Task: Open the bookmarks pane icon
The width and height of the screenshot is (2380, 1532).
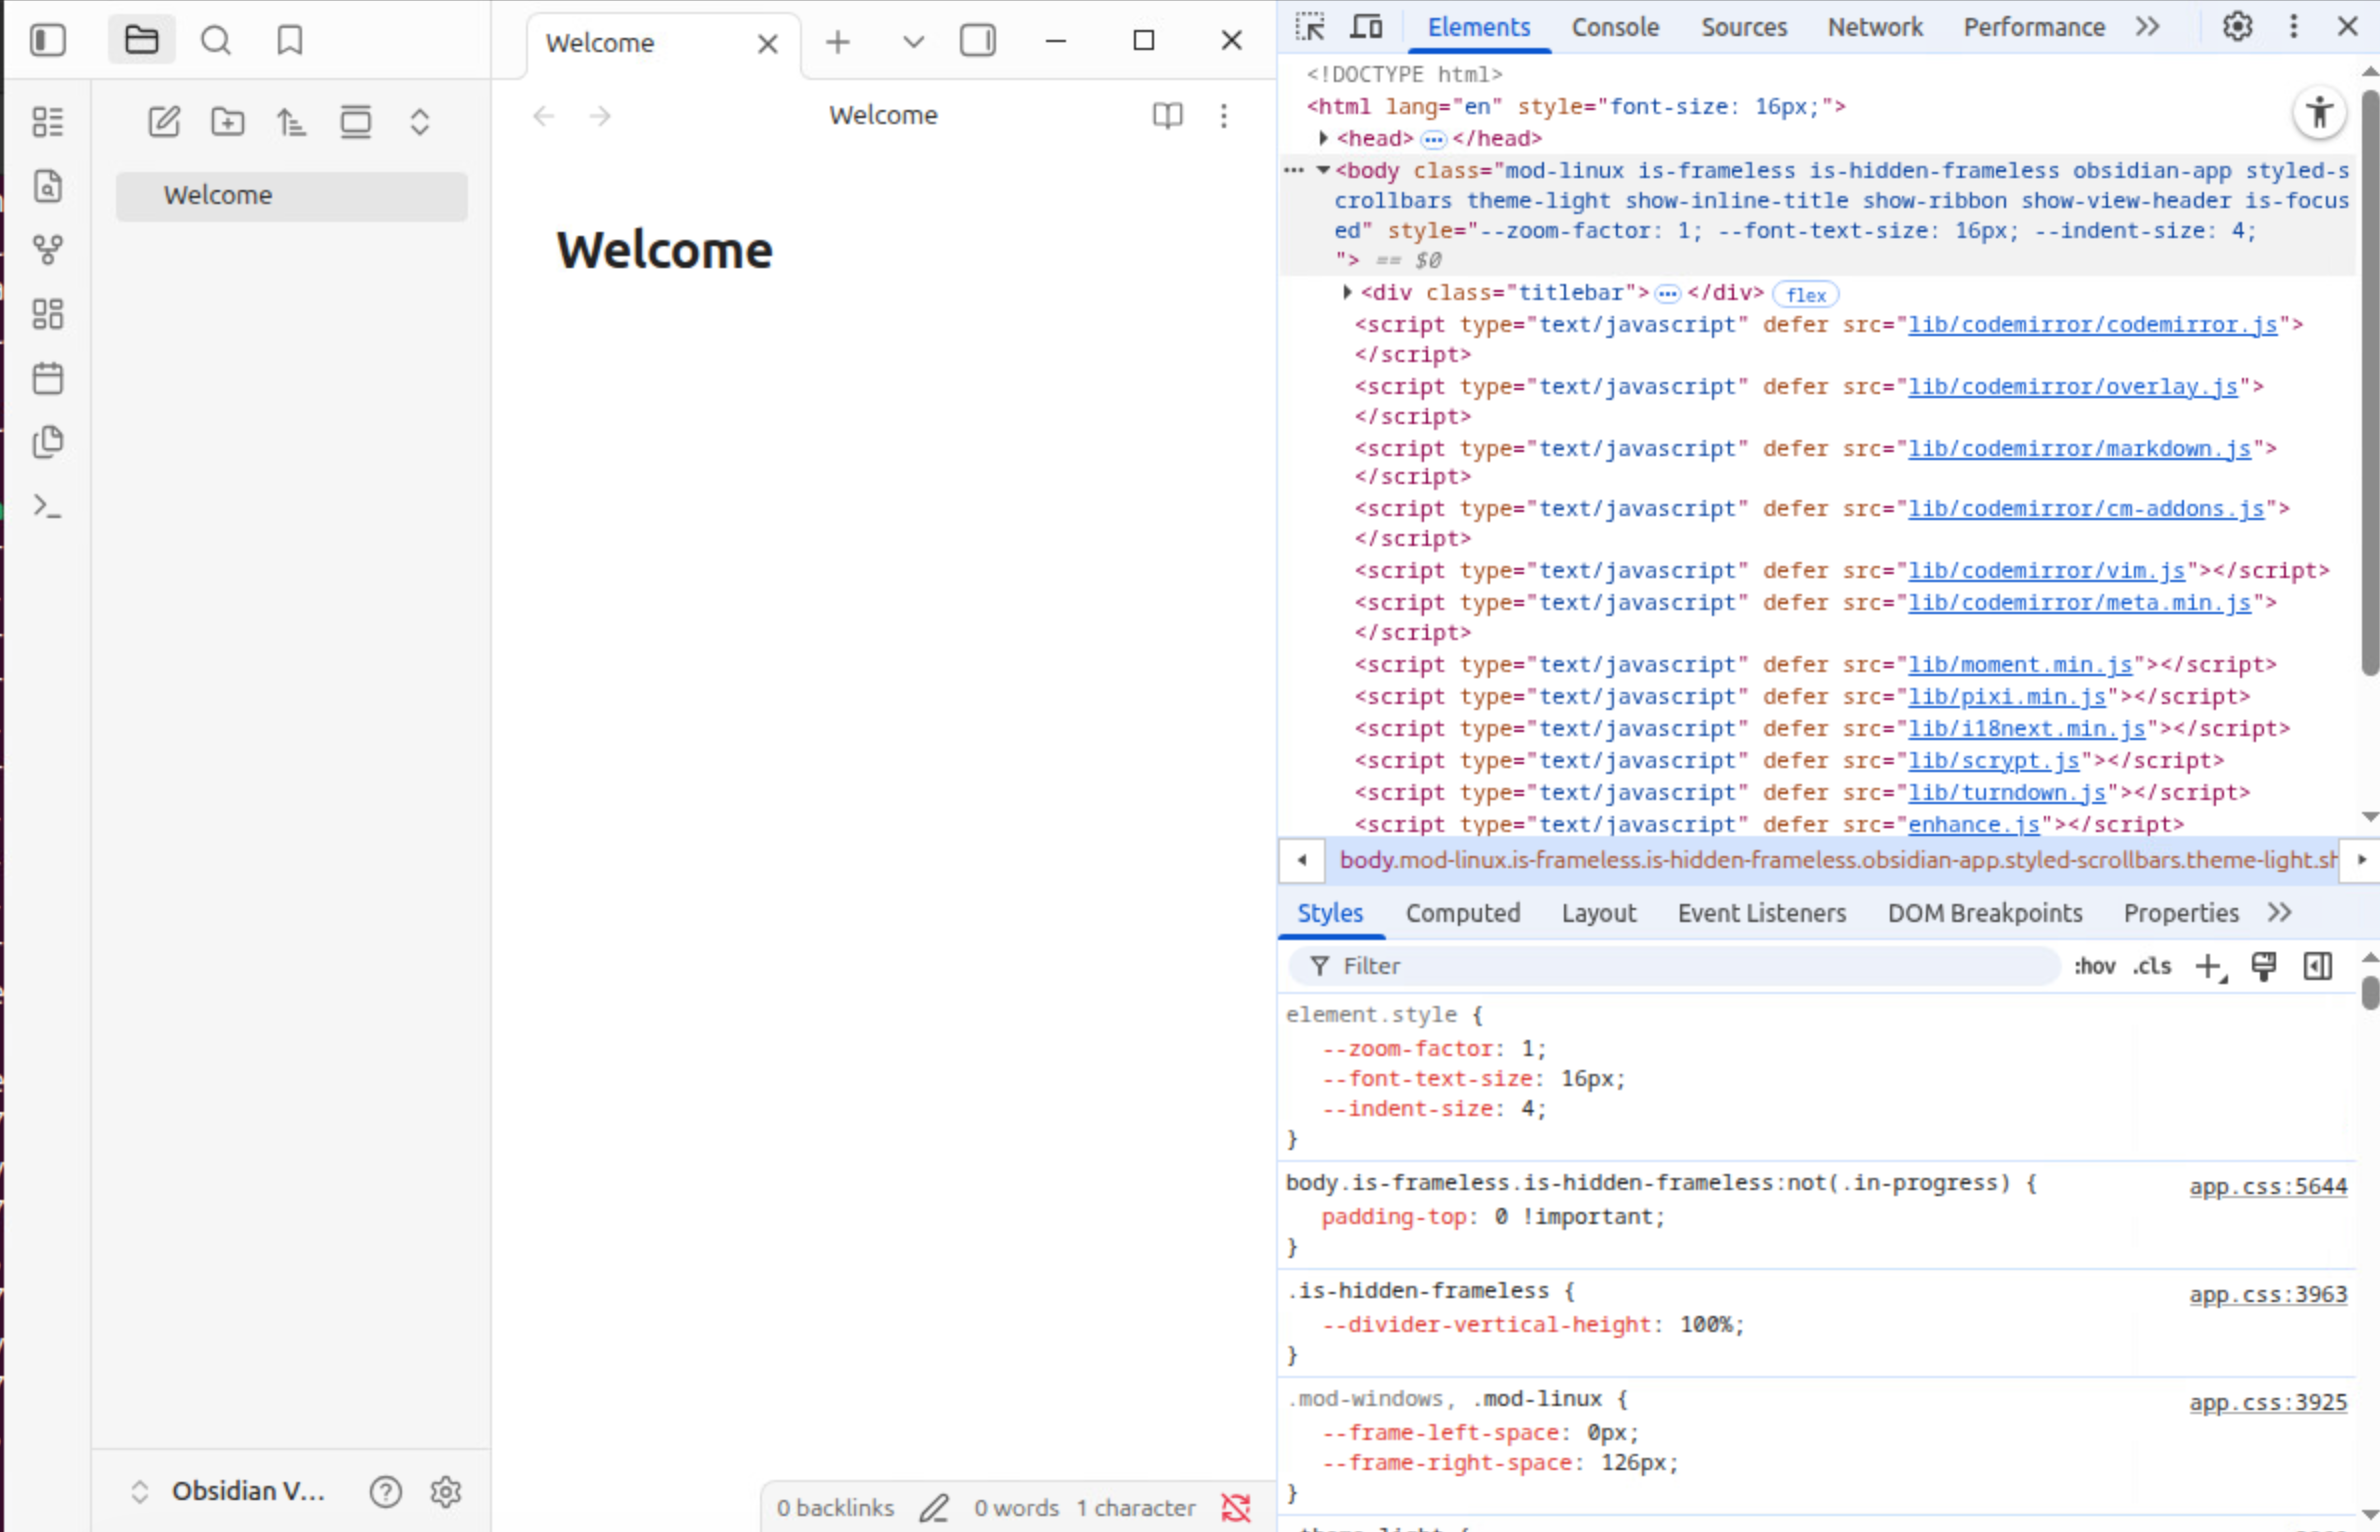Action: (x=289, y=41)
